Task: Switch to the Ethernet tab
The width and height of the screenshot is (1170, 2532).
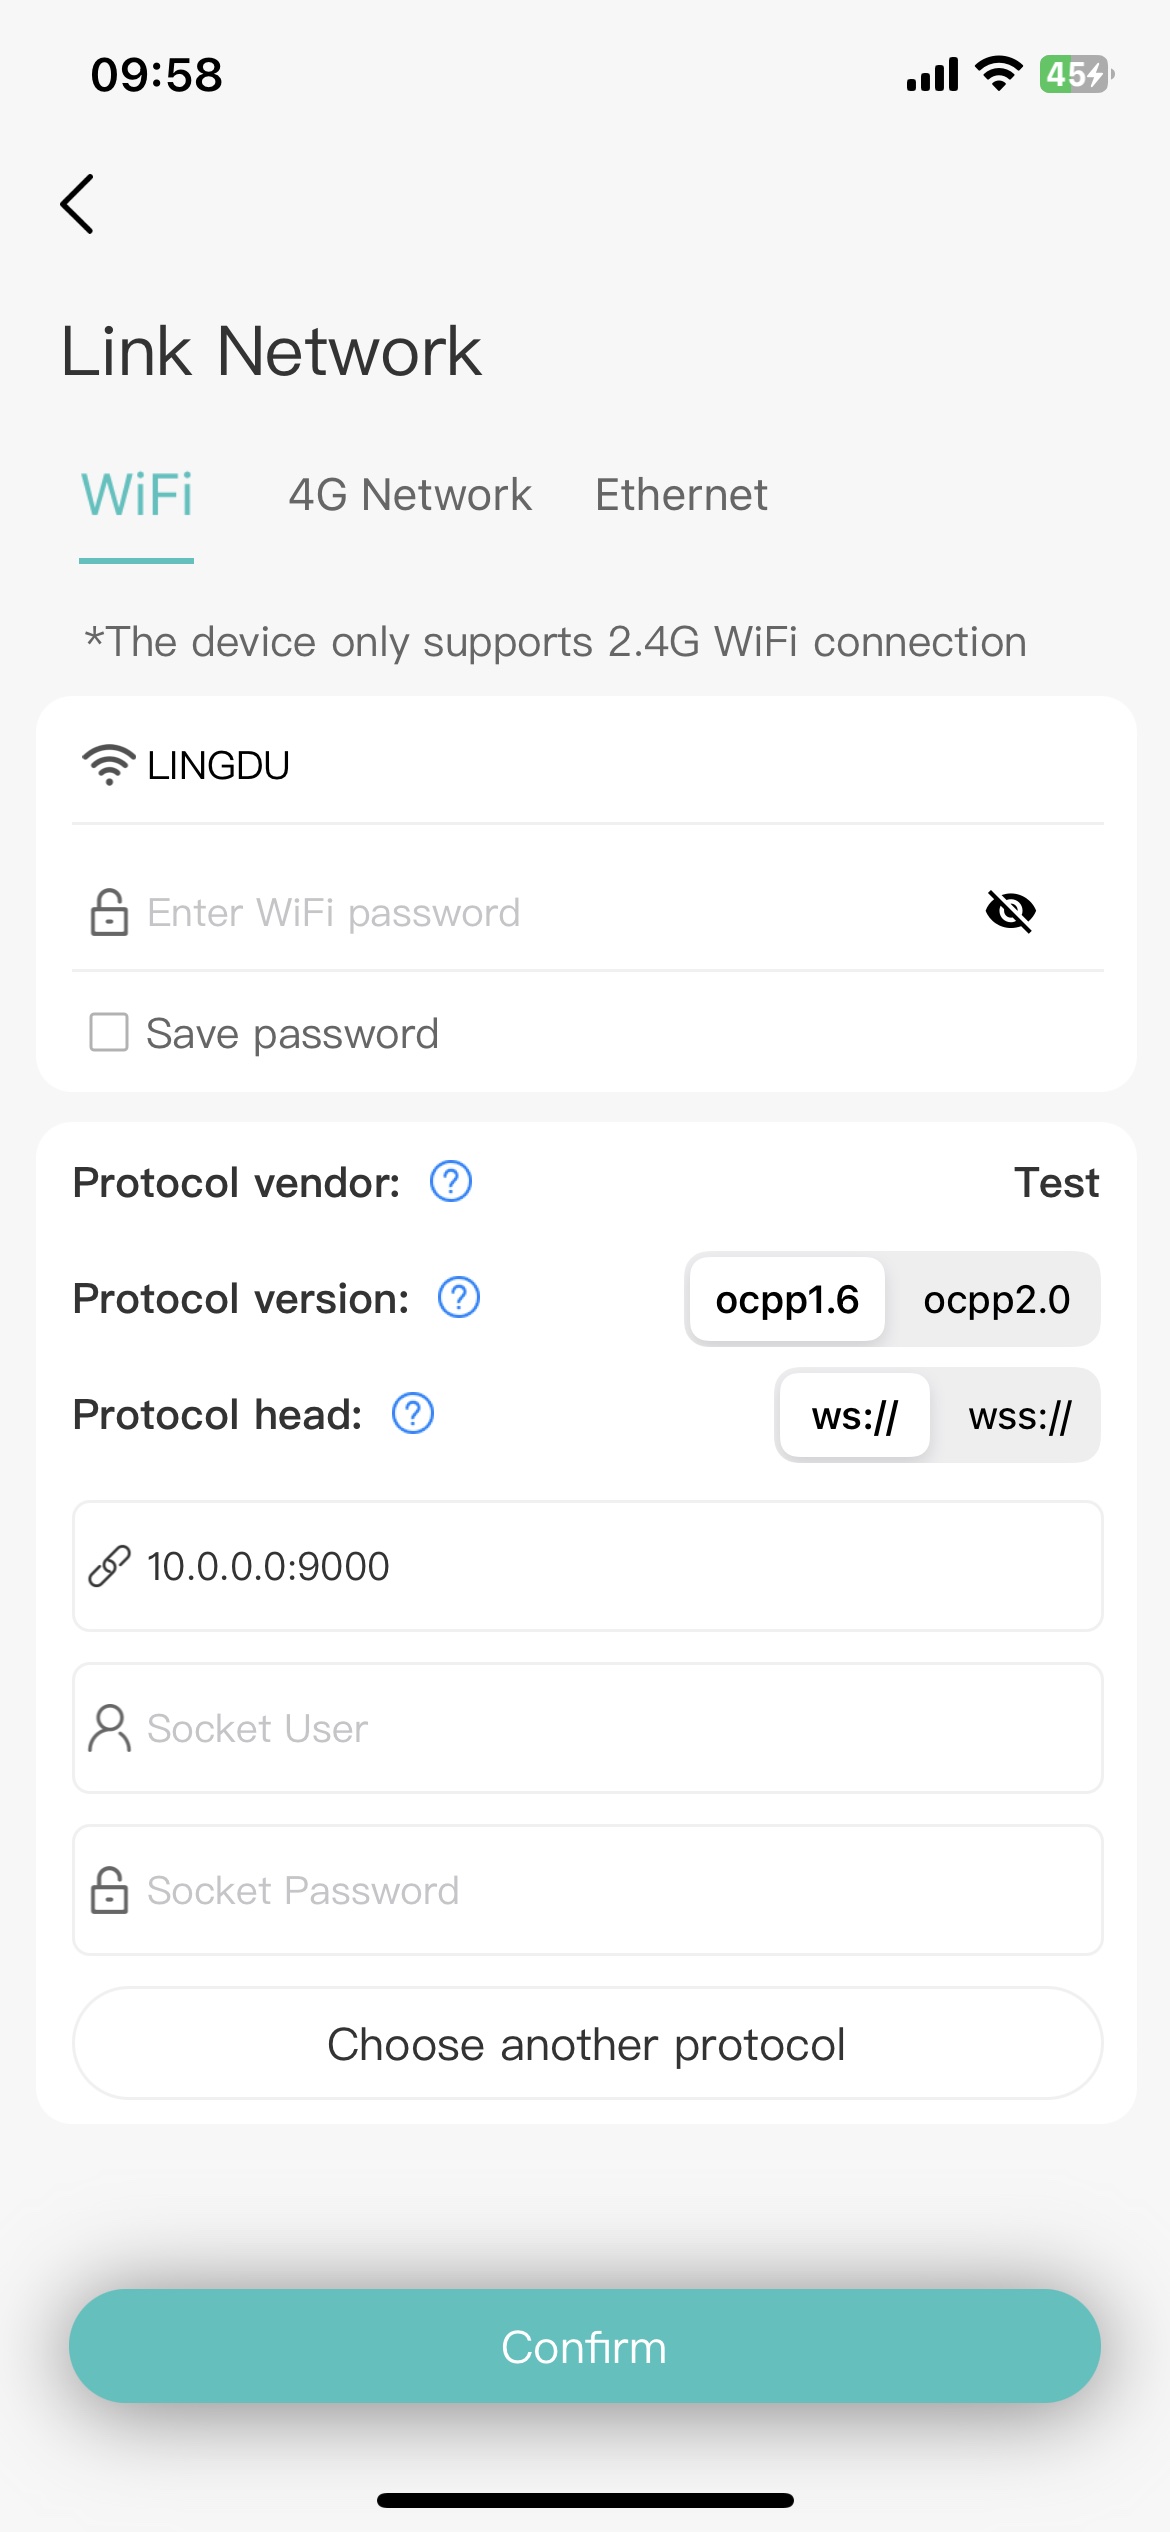Action: (x=681, y=495)
